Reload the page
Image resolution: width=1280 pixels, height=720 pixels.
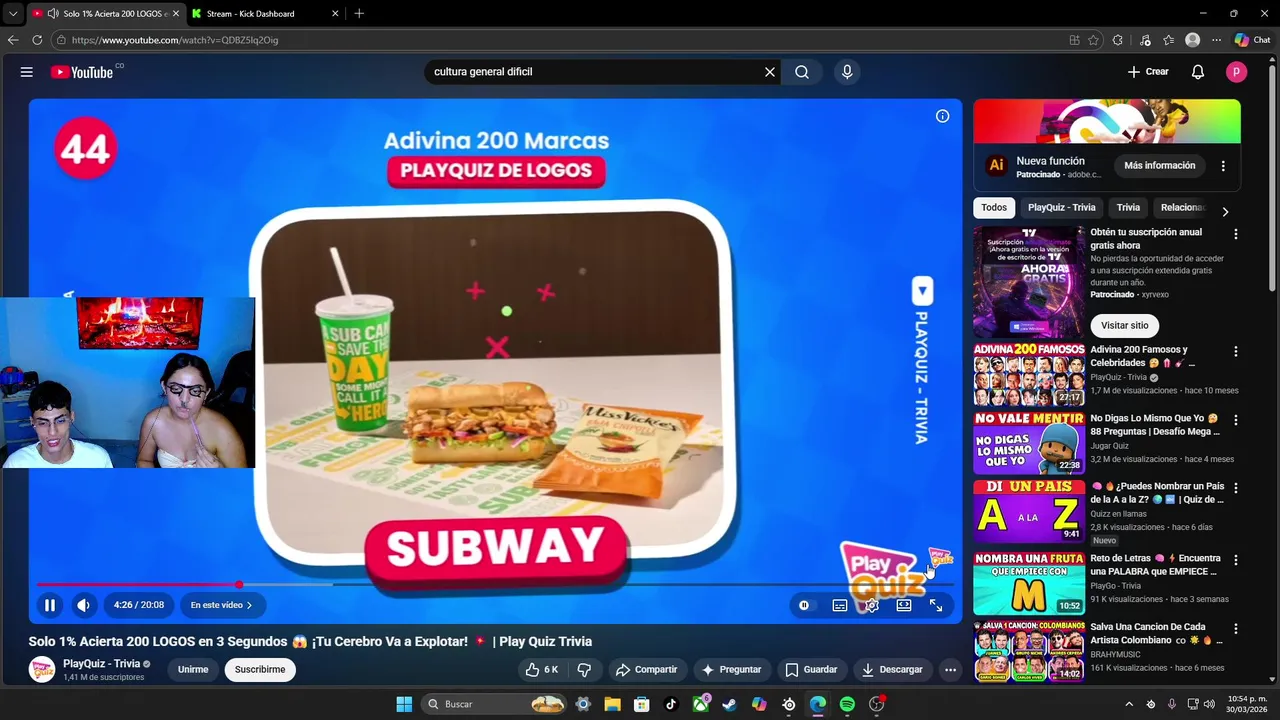[37, 40]
